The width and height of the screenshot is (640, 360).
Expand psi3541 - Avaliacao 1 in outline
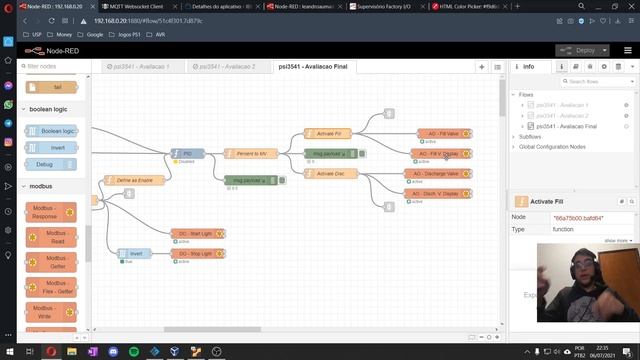tap(522, 105)
